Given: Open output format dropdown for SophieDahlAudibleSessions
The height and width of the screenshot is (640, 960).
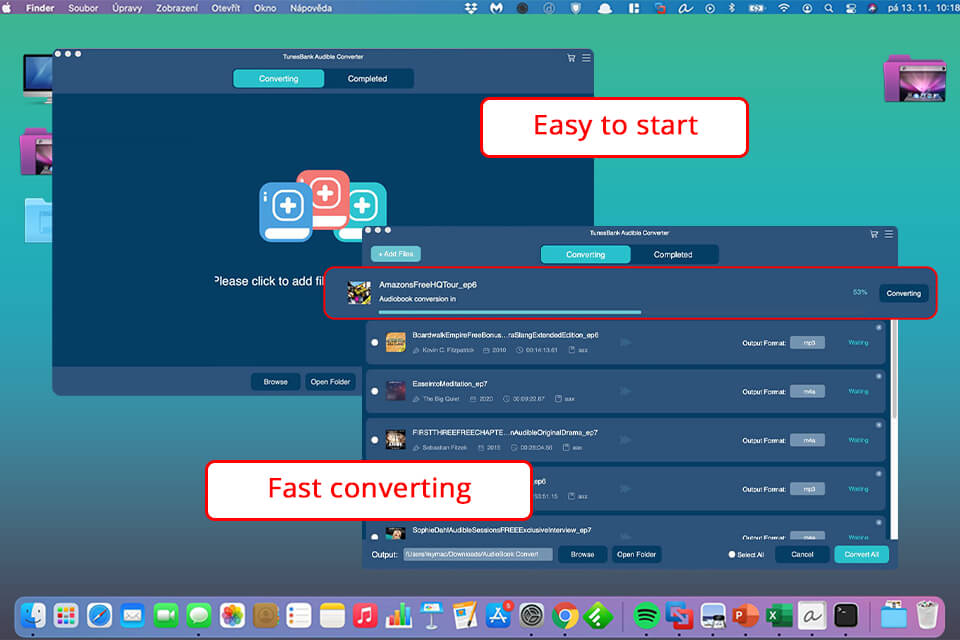Looking at the screenshot, I should [x=808, y=536].
